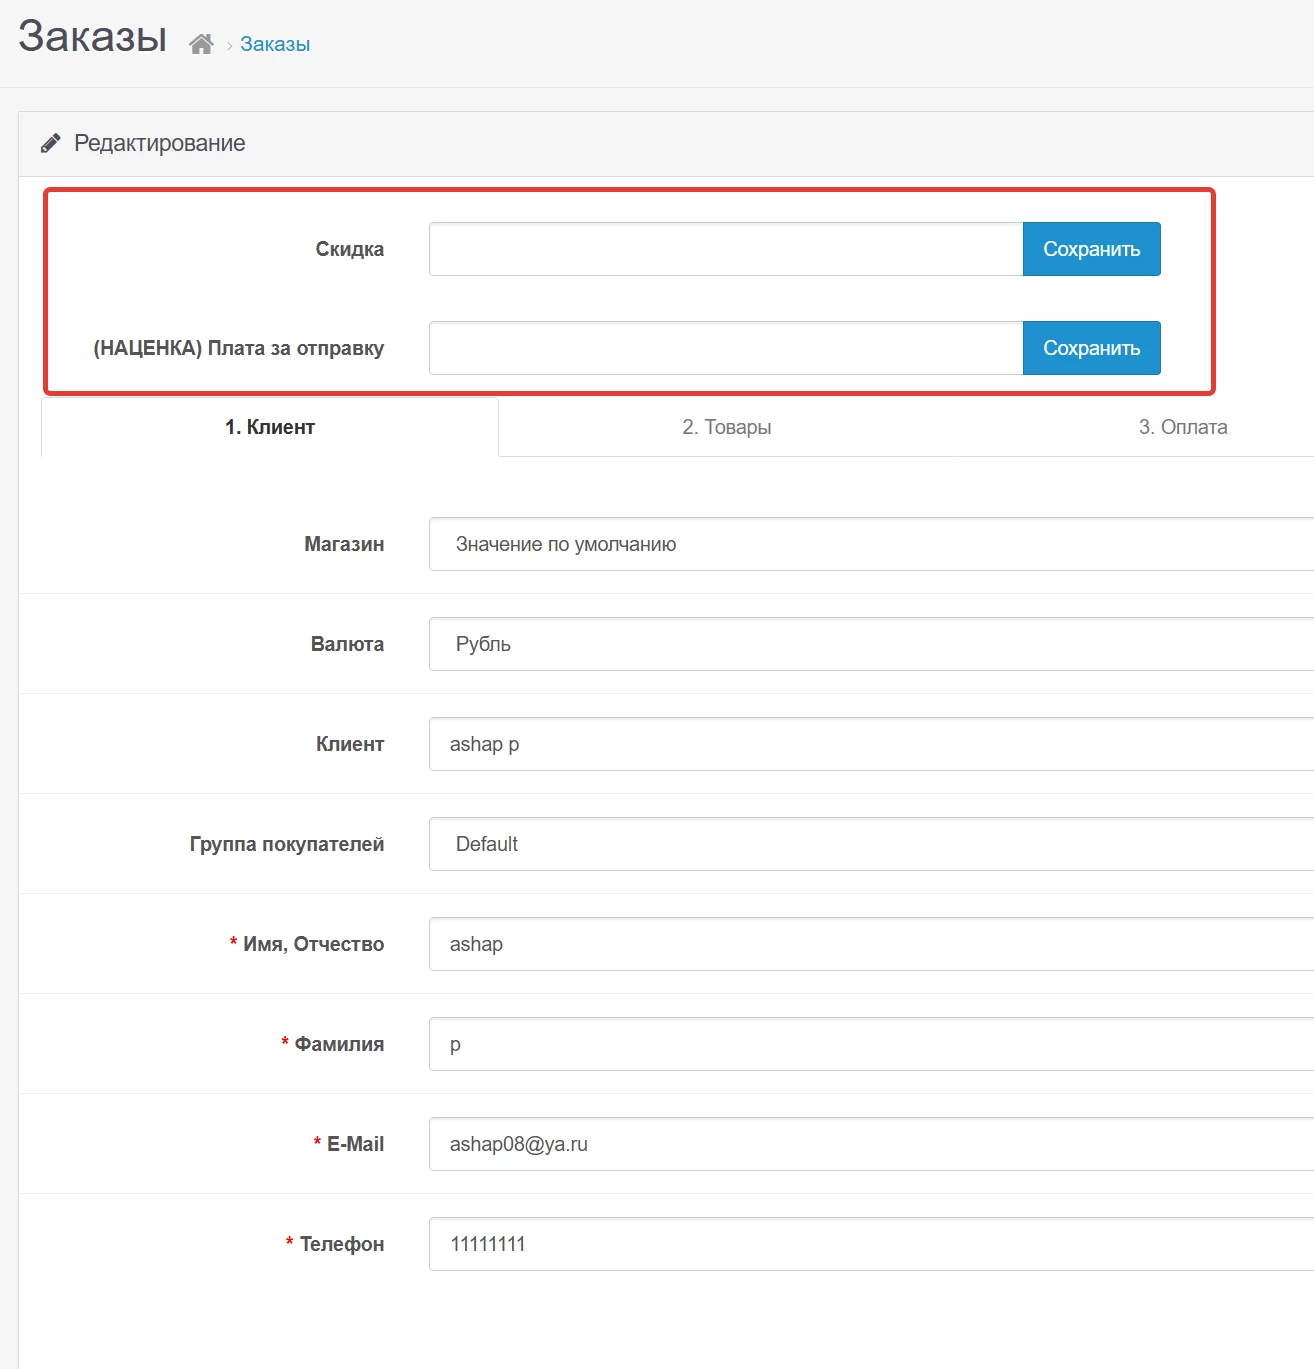Click the Телефон label
This screenshot has width=1314, height=1369.
tap(342, 1244)
